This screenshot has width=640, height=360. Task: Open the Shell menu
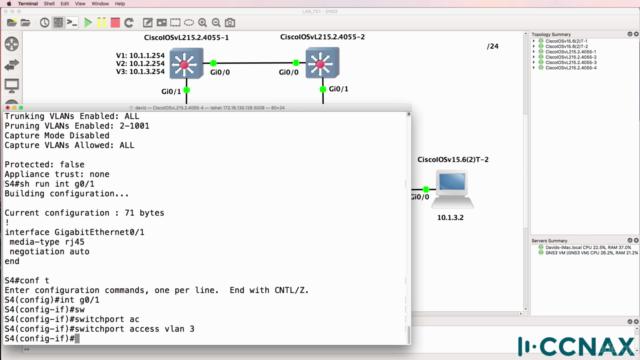49,4
